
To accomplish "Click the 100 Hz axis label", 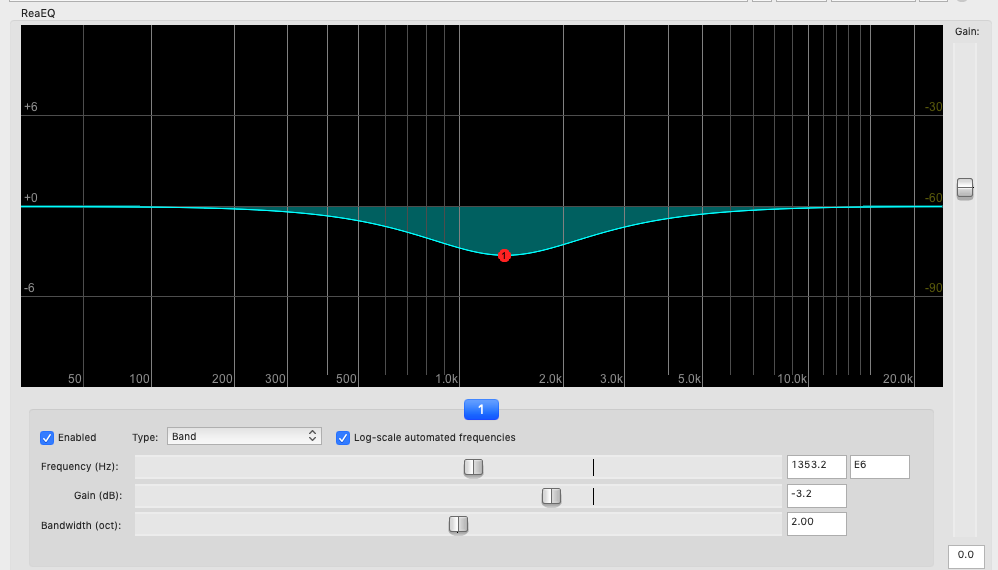I will point(139,379).
